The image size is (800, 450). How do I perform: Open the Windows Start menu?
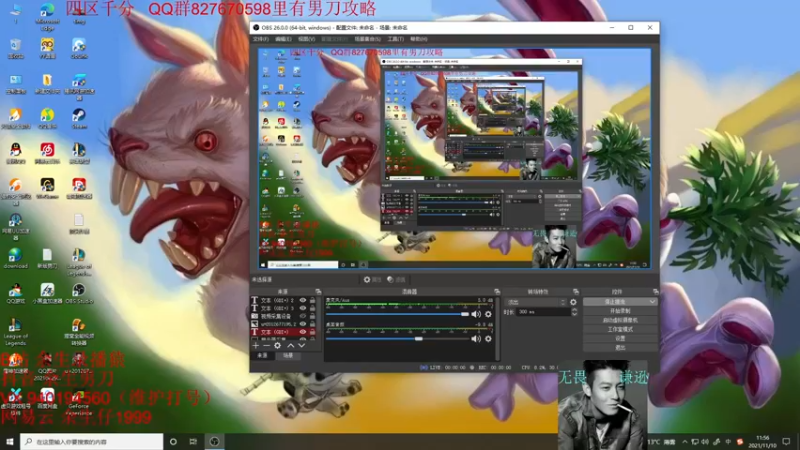pos(9,441)
